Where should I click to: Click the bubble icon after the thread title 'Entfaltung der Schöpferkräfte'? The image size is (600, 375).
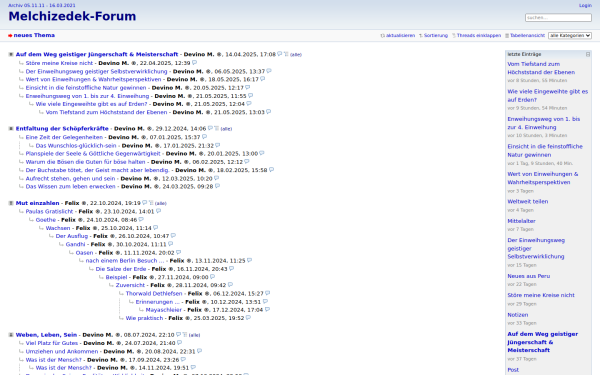(x=210, y=129)
